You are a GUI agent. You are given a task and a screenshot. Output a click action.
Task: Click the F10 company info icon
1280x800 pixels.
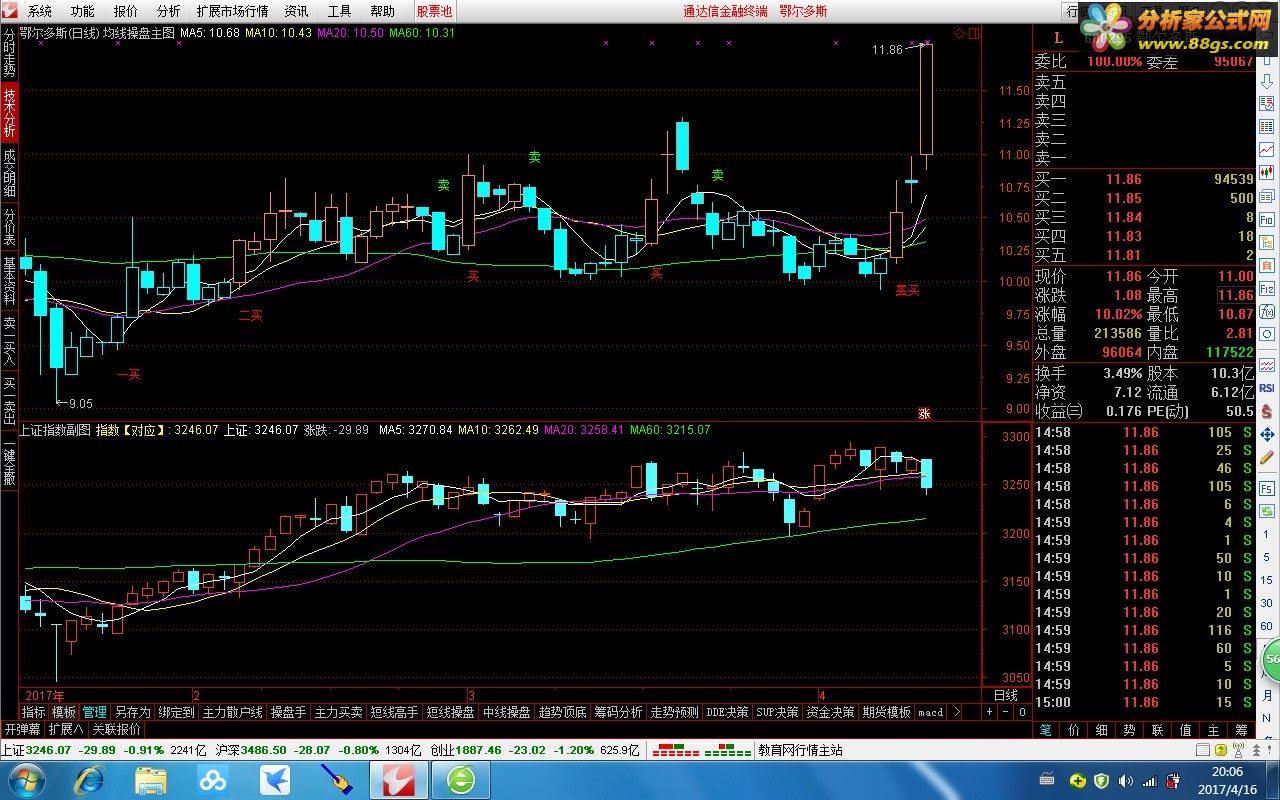pos(1267,219)
